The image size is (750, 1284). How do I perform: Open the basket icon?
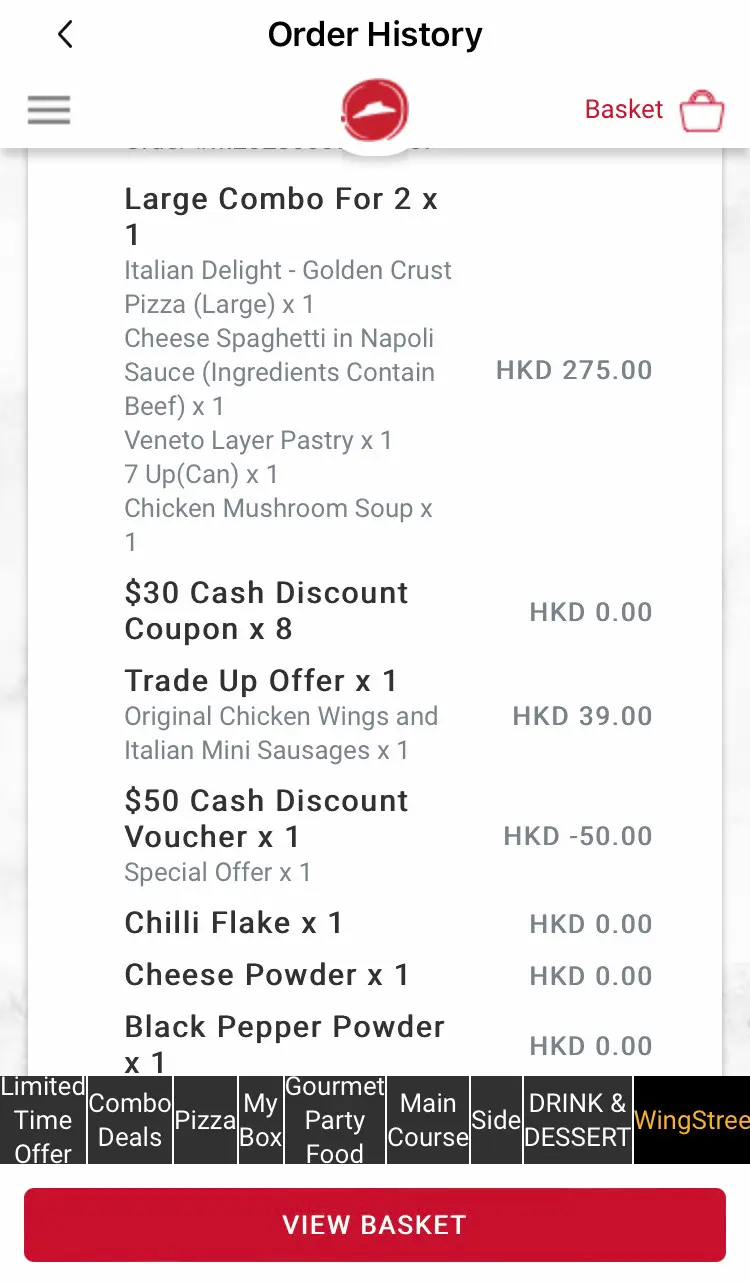click(x=701, y=111)
